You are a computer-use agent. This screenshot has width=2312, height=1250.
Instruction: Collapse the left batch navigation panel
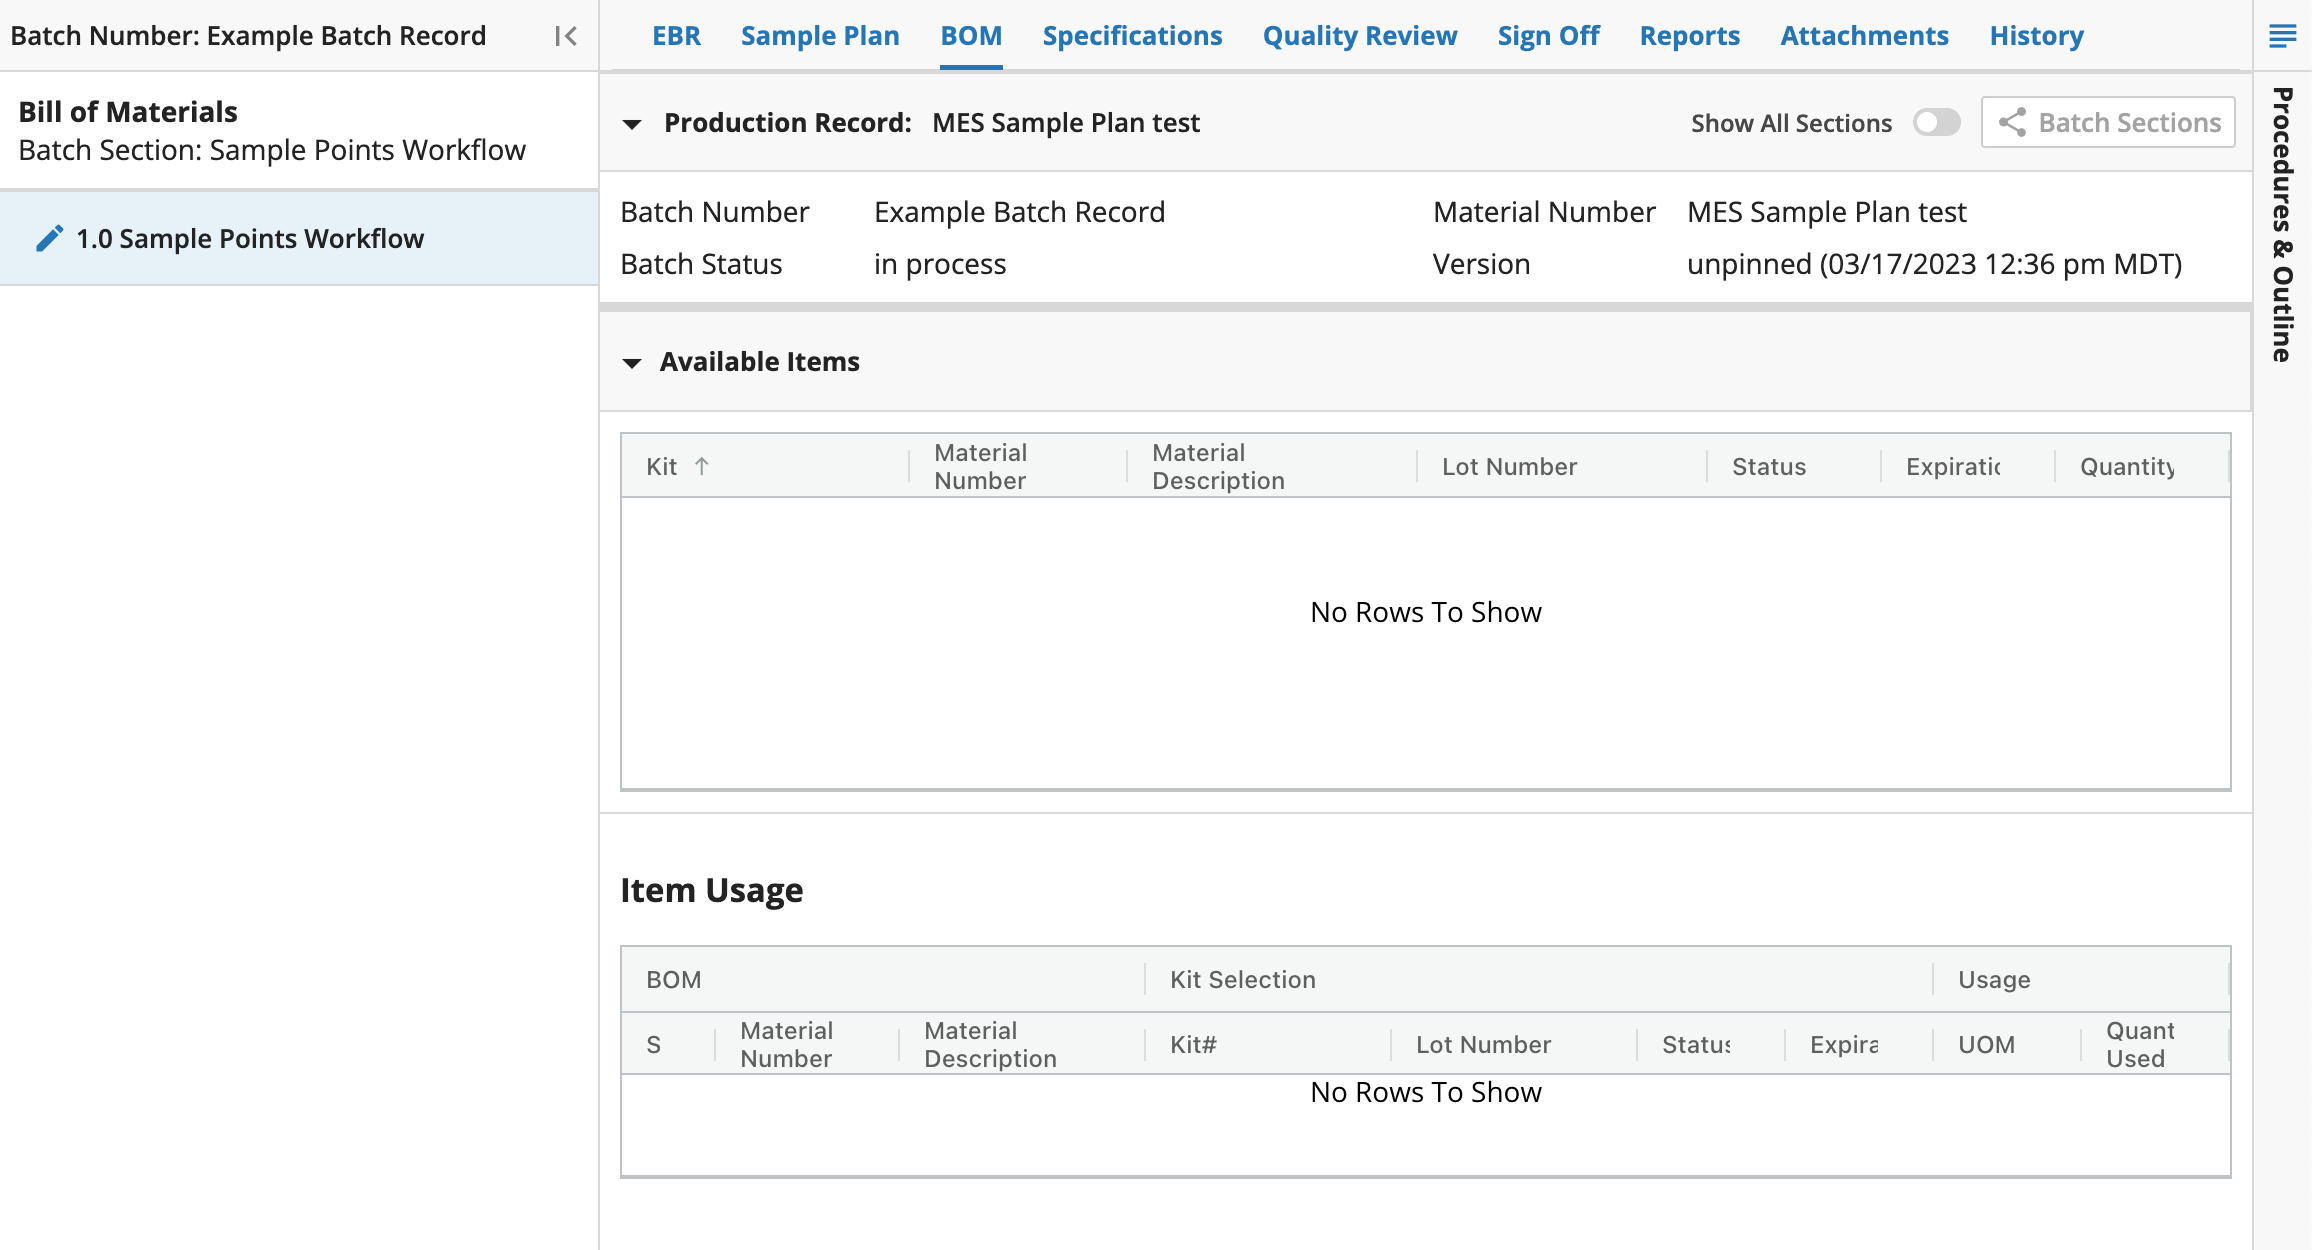point(566,36)
